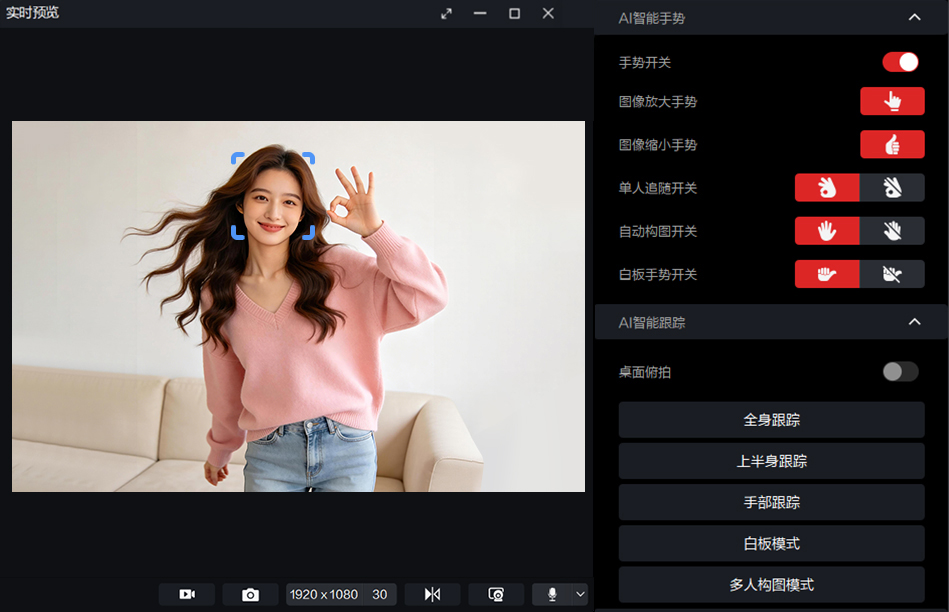949x612 pixels.
Task: Activate 白板模式 button
Action: 772,543
